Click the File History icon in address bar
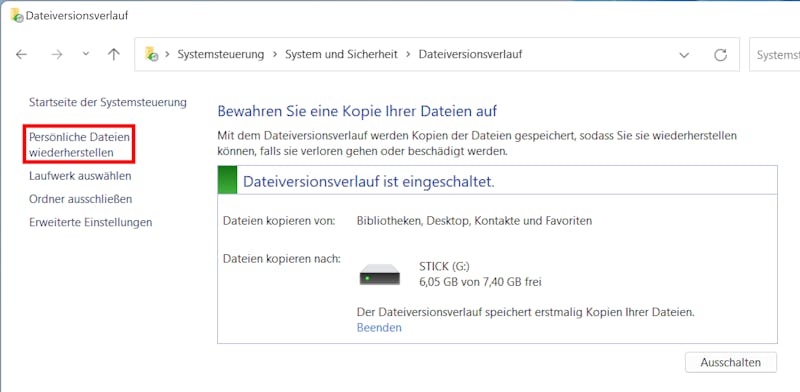The image size is (800, 392). coord(152,54)
